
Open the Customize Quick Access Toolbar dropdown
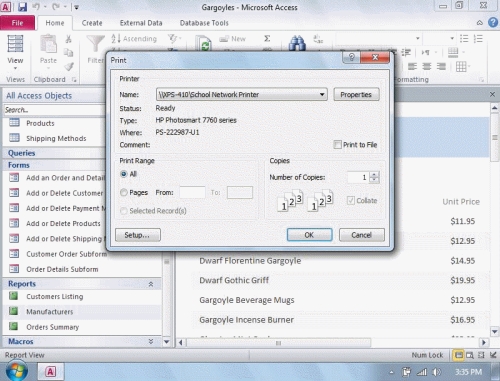coord(76,7)
